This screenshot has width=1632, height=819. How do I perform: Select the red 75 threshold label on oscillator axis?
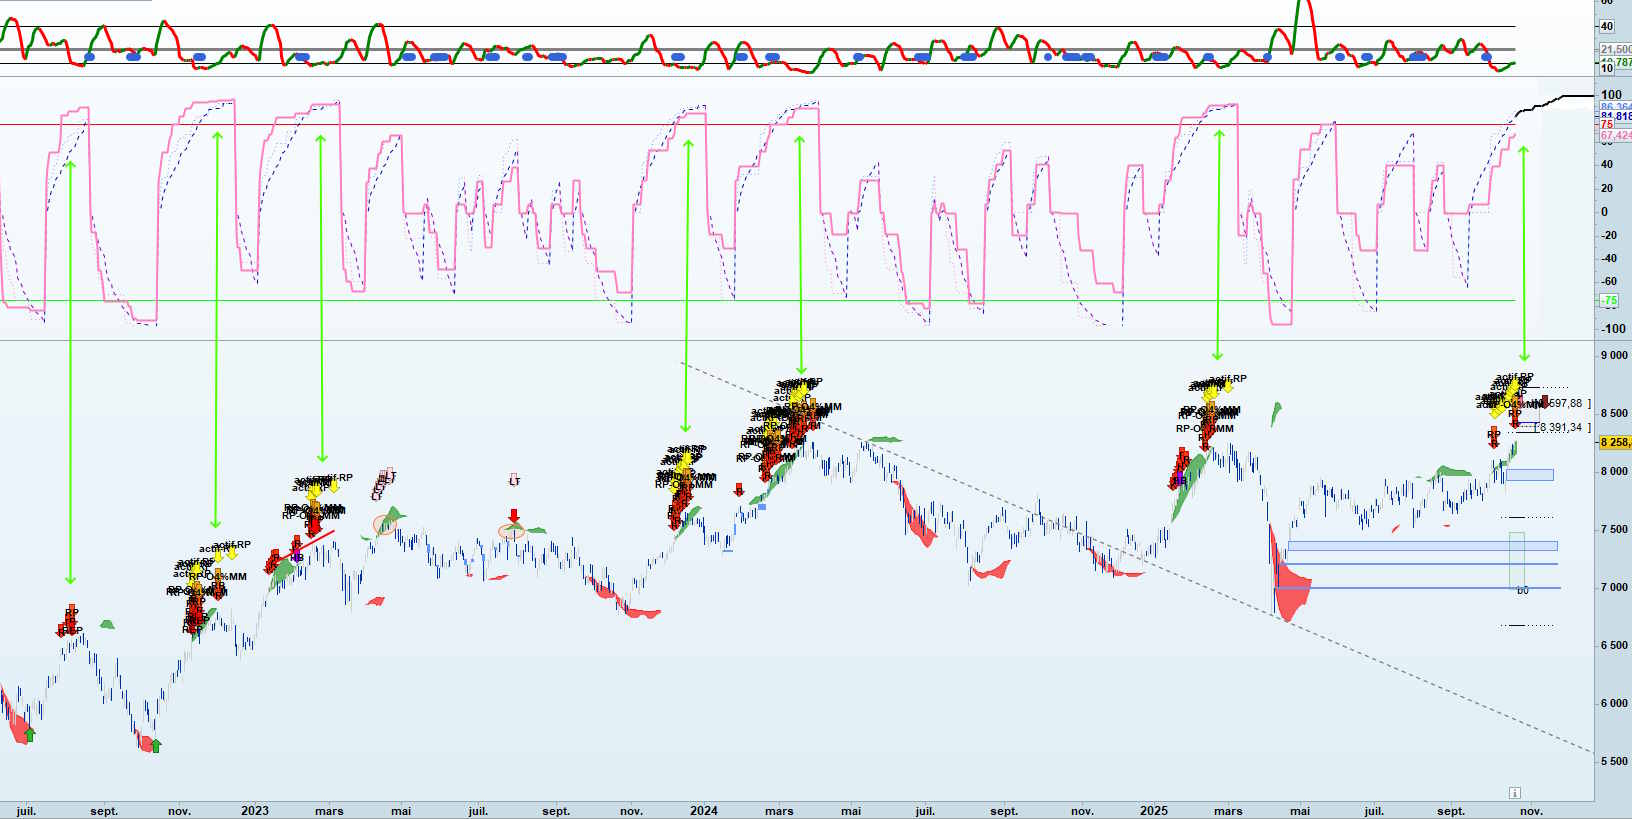(x=1607, y=125)
